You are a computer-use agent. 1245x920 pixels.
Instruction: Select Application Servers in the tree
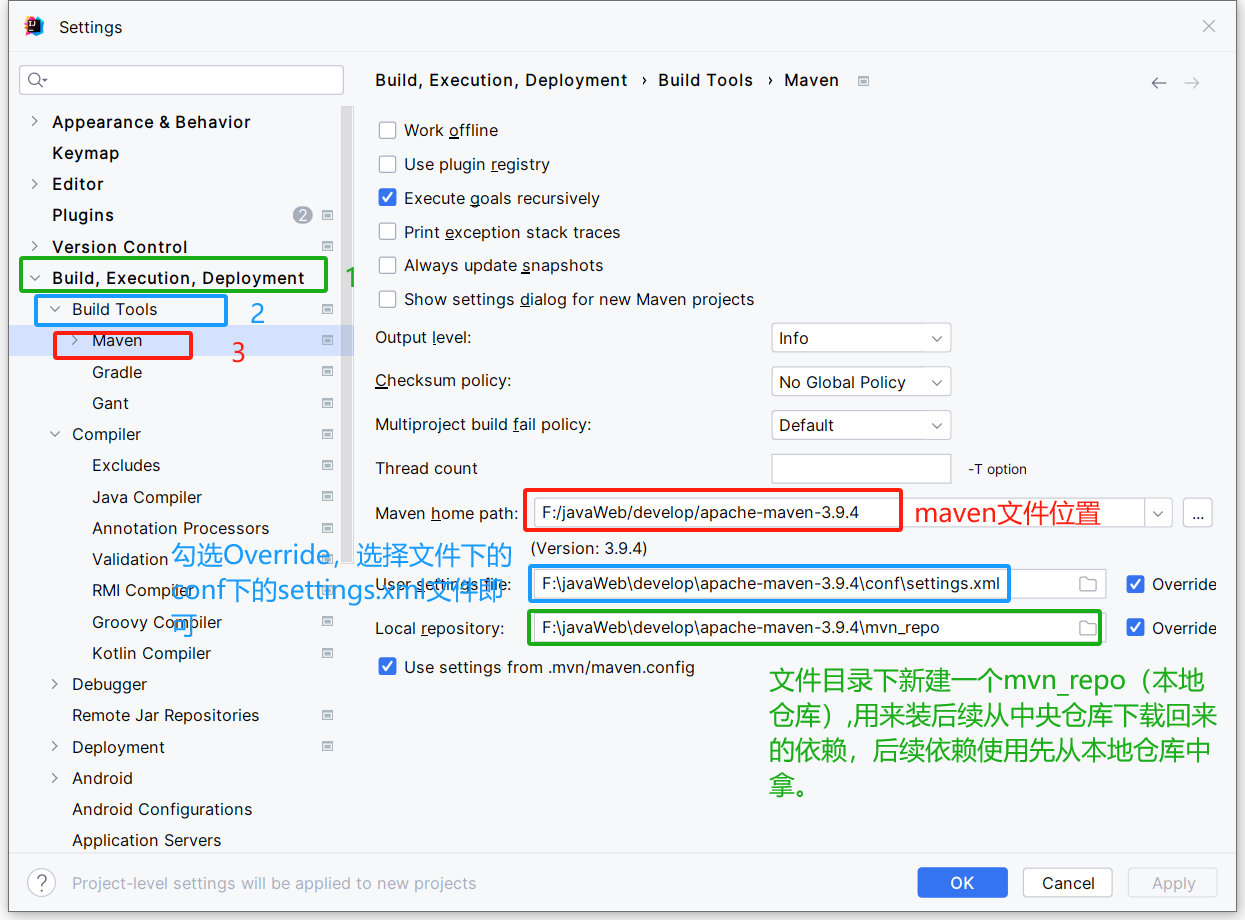tap(147, 840)
